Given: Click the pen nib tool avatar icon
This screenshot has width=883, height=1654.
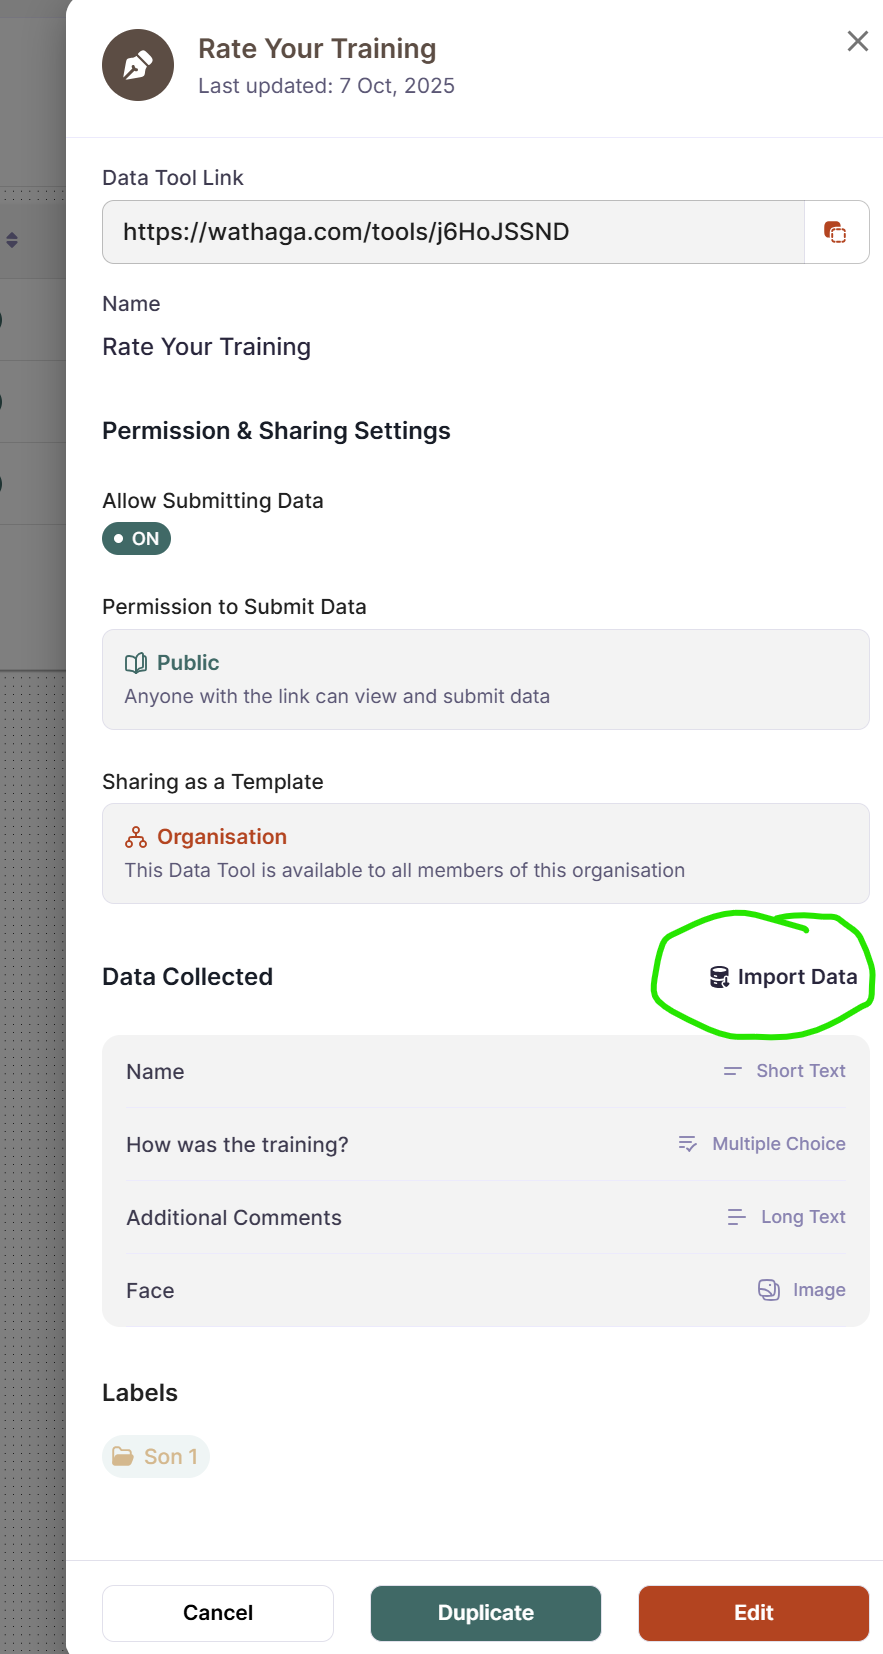Looking at the screenshot, I should [x=138, y=65].
